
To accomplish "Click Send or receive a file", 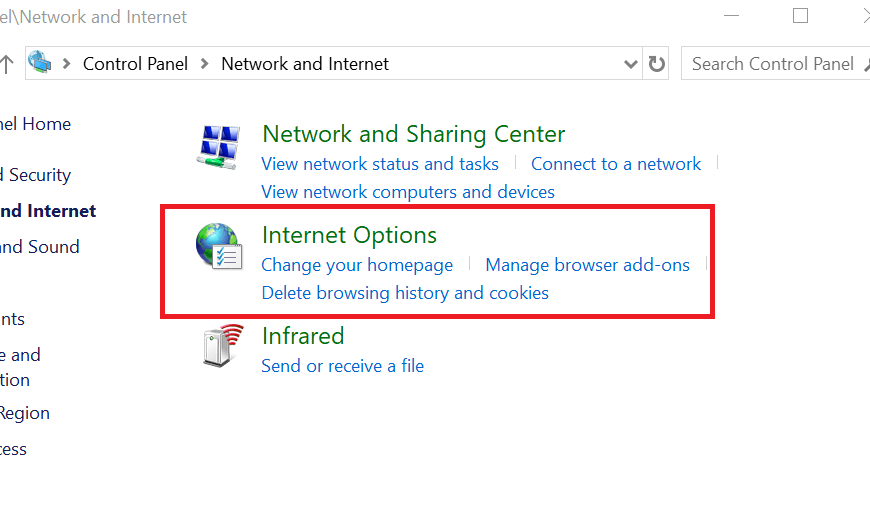I will (343, 366).
